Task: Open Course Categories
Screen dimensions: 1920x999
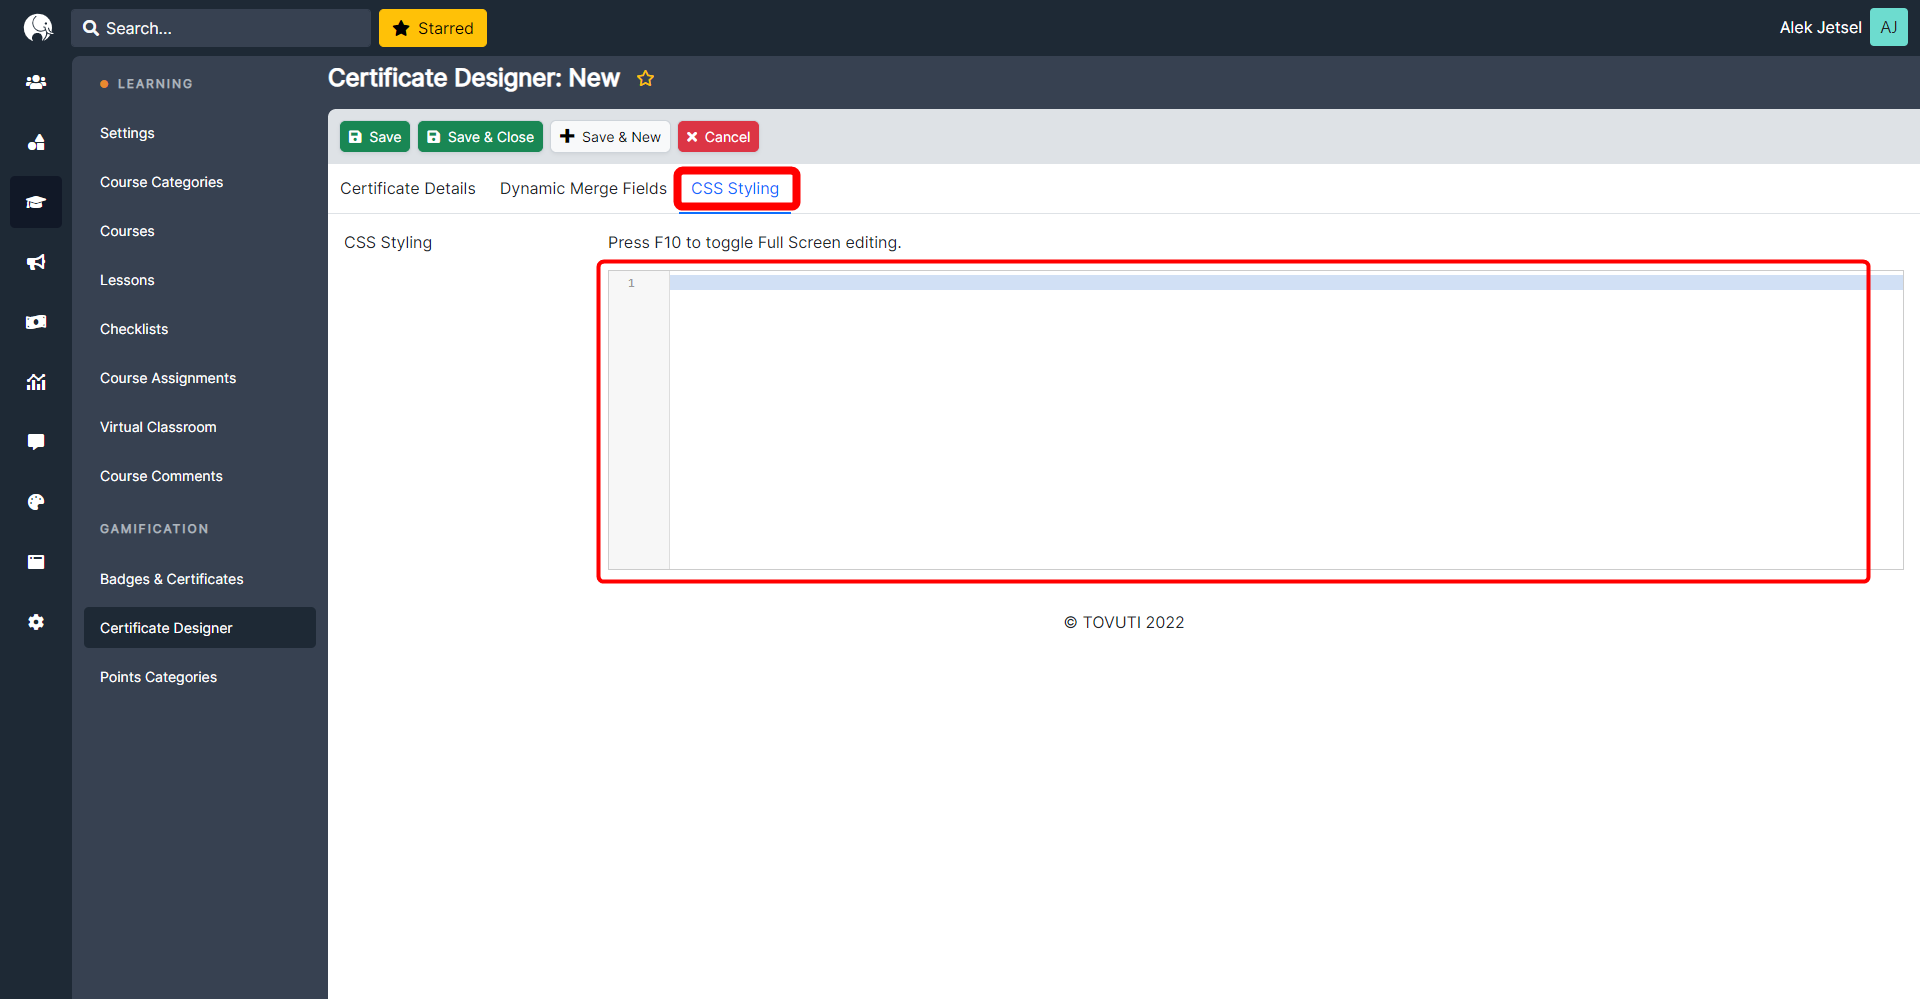Action: pos(161,182)
